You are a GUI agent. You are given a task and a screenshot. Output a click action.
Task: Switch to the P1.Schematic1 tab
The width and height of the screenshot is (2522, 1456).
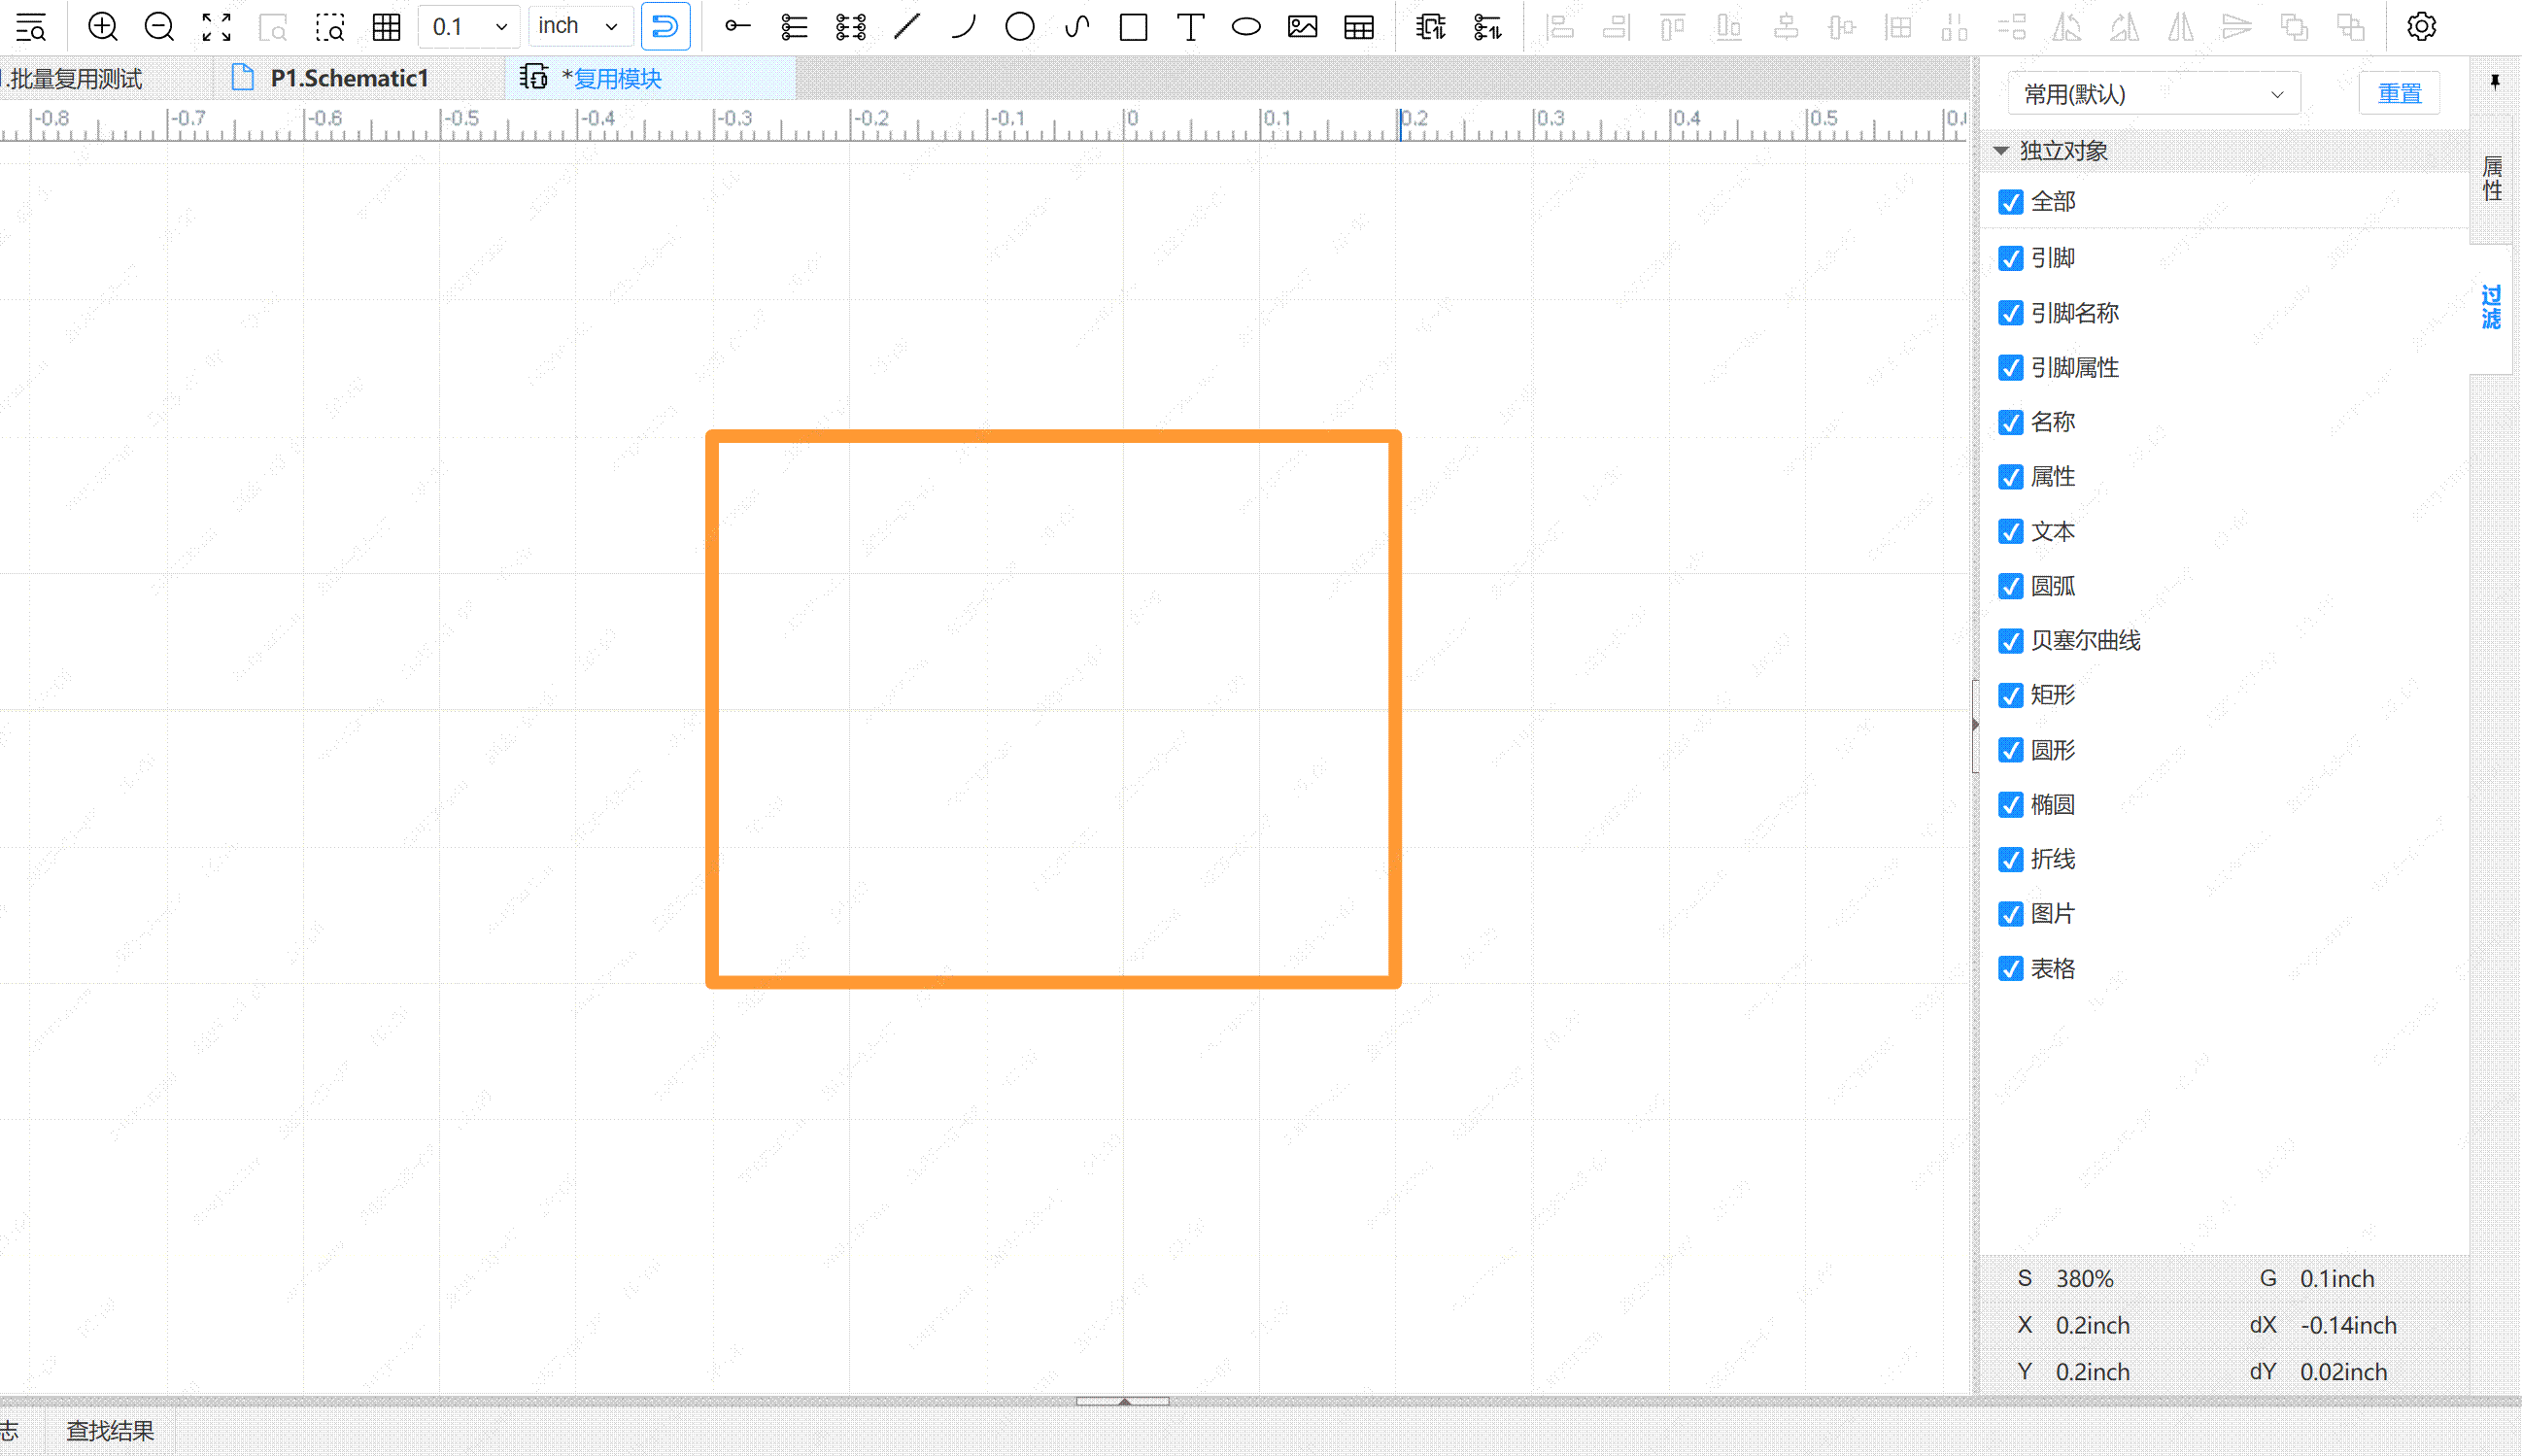[x=349, y=79]
